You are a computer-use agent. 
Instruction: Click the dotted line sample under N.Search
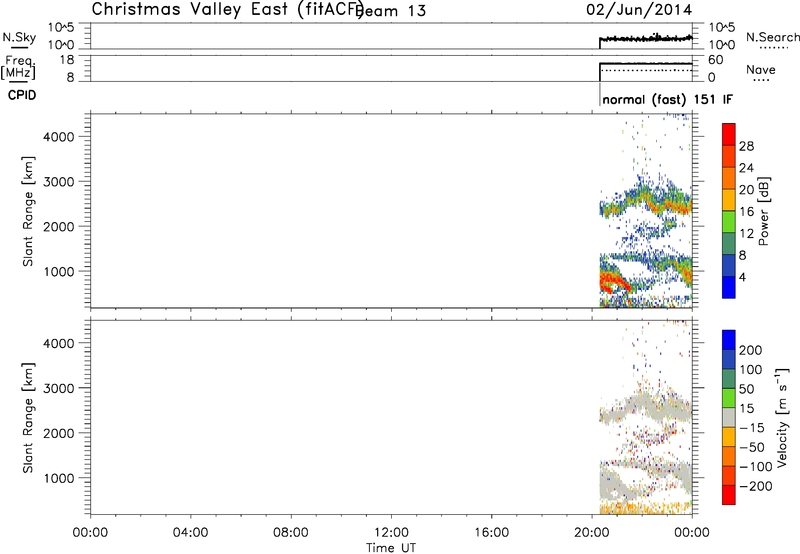[x=774, y=48]
